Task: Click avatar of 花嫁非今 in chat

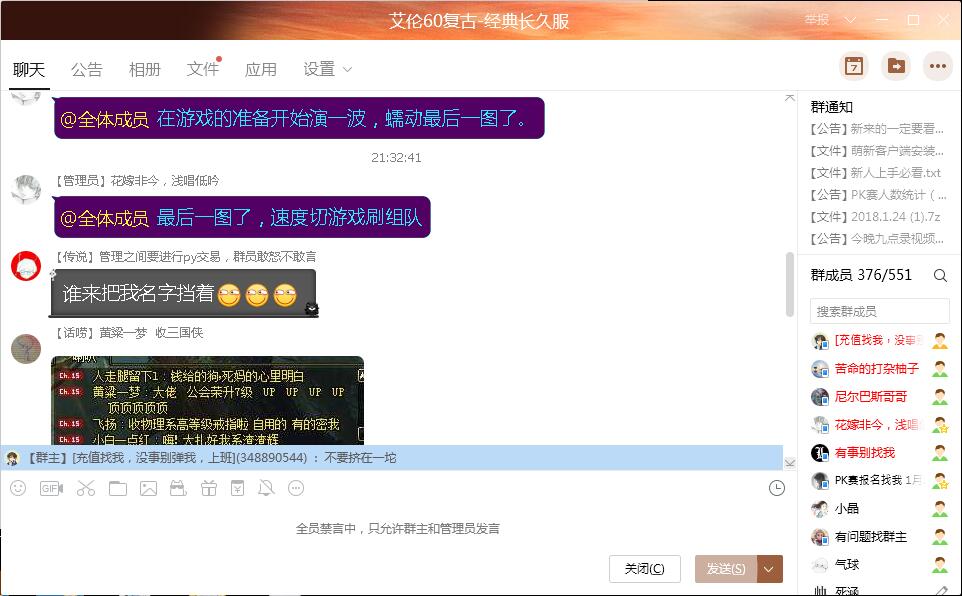Action: pyautogui.click(x=26, y=189)
